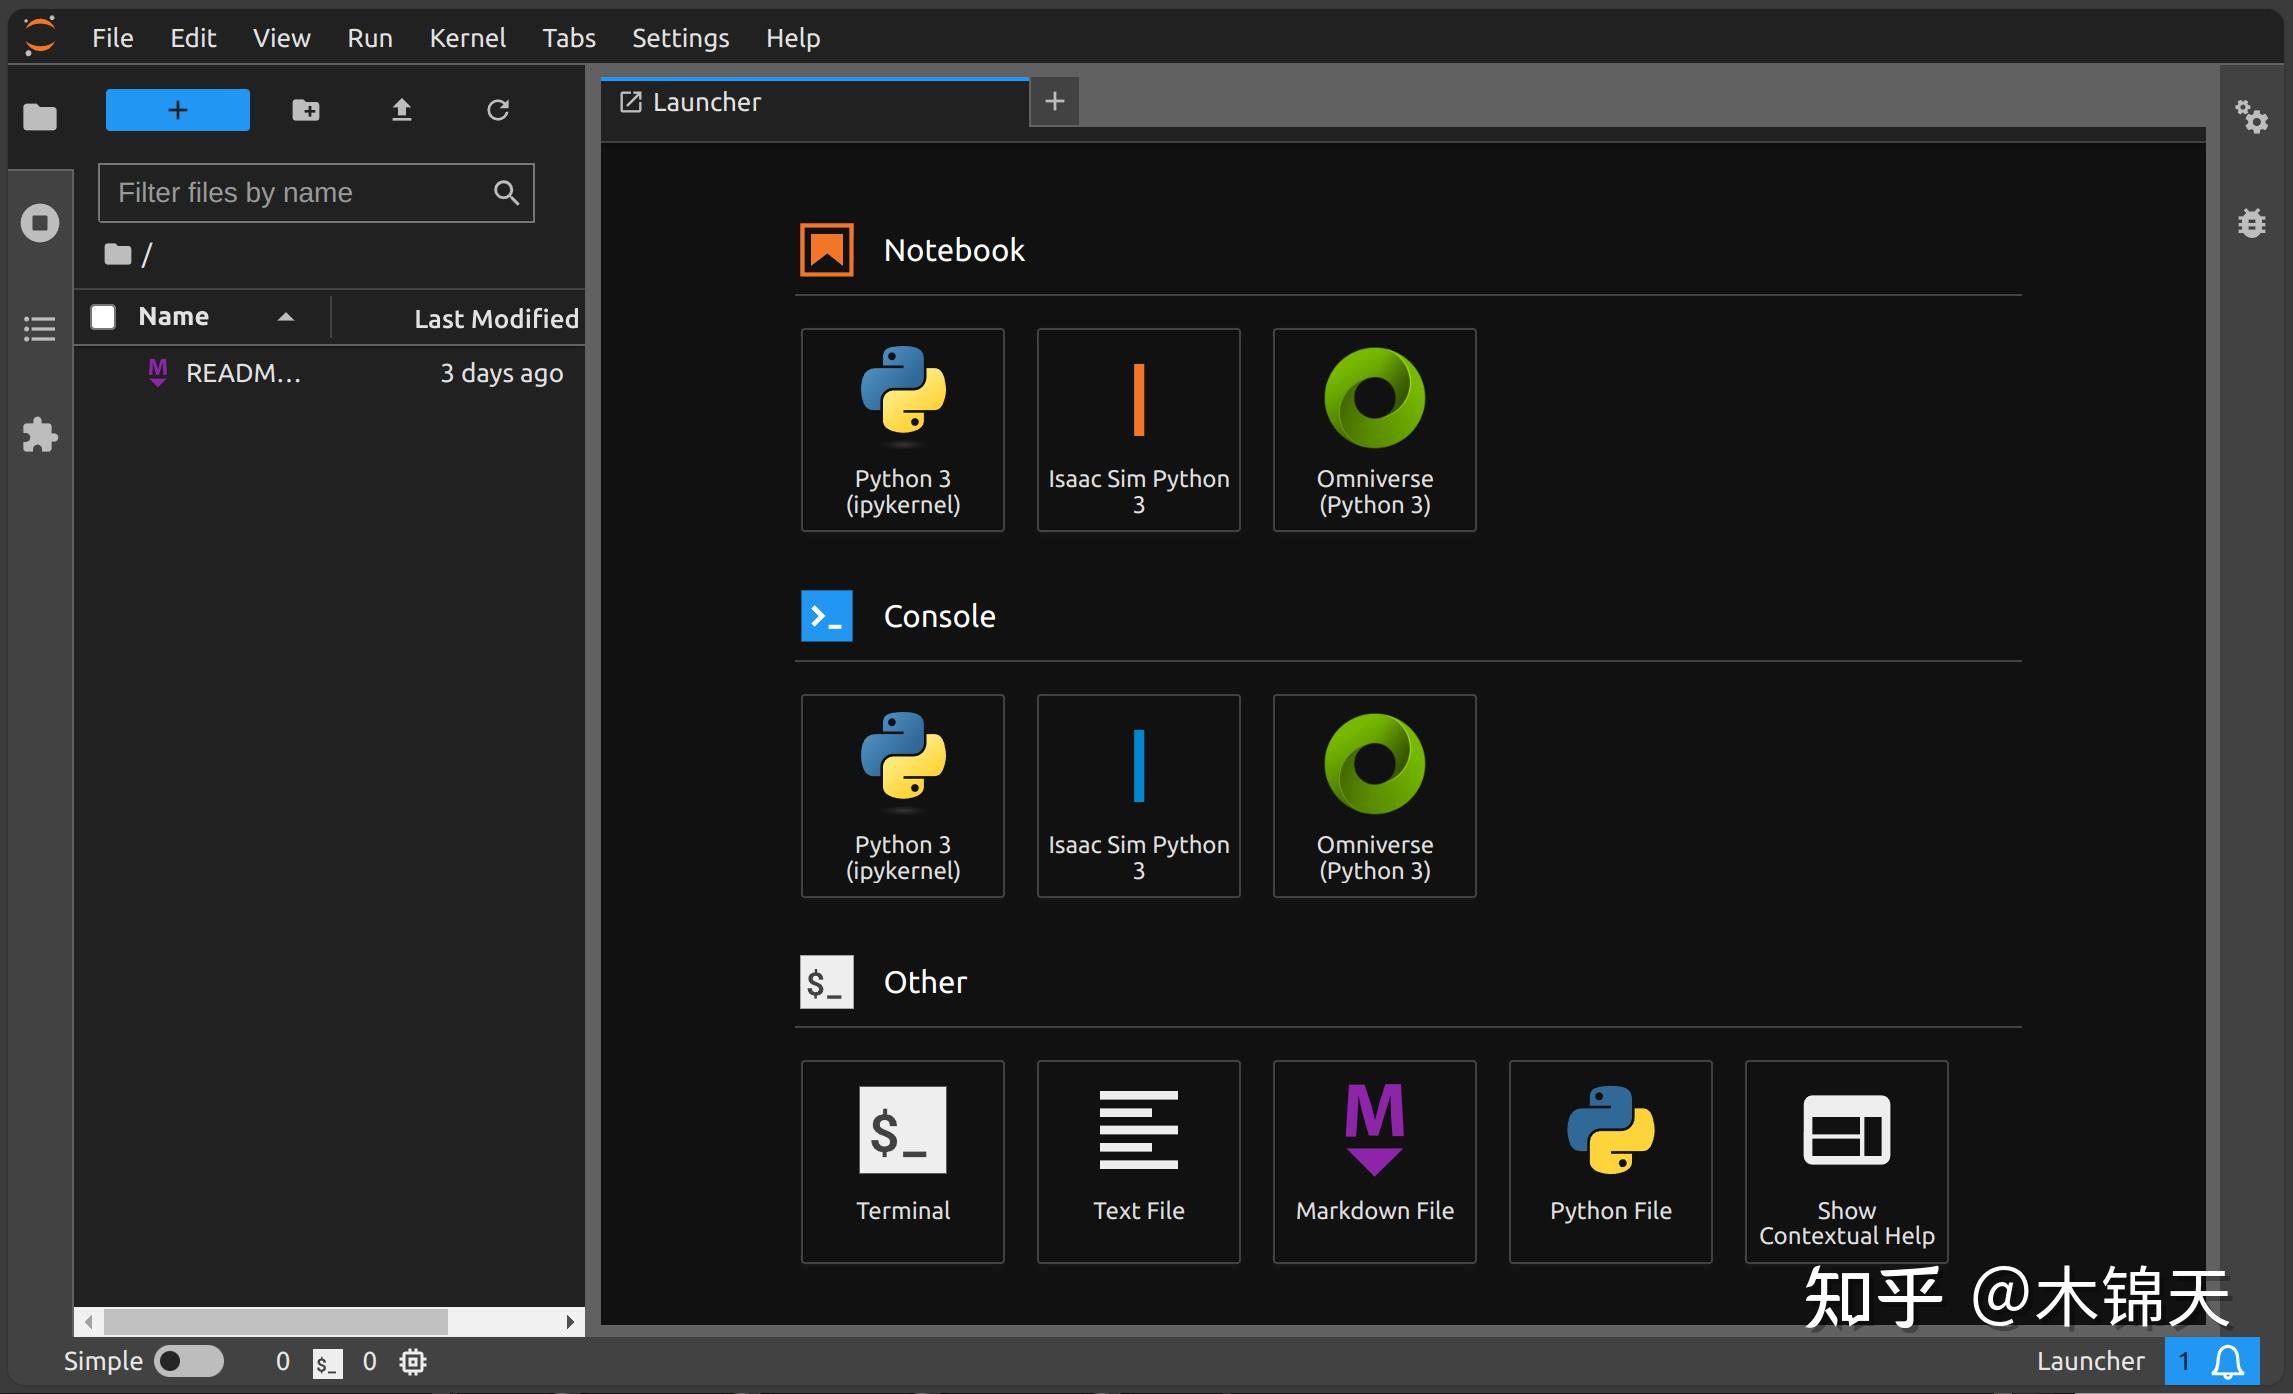Screen dimensions: 2293x1394
Task: Open the Table of Contents sidebar
Action: click(40, 329)
